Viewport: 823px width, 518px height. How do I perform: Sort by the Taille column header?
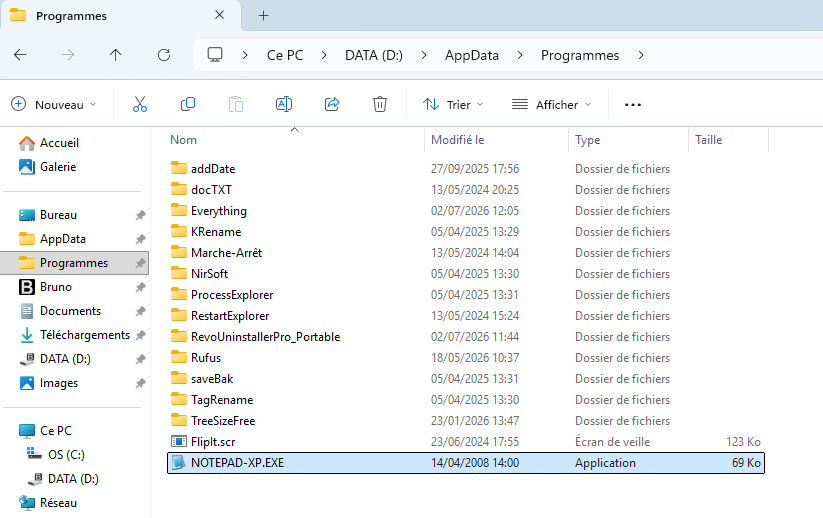click(709, 140)
